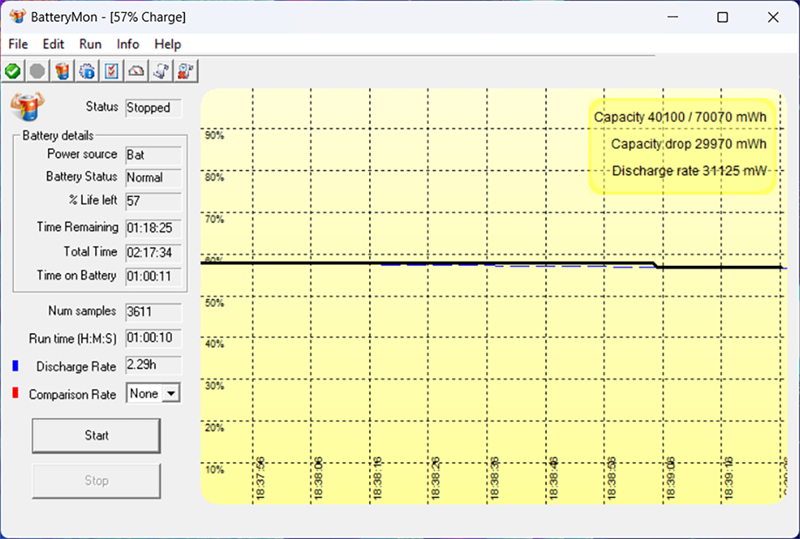This screenshot has width=800, height=539.
Task: Open the File menu
Action: point(18,44)
